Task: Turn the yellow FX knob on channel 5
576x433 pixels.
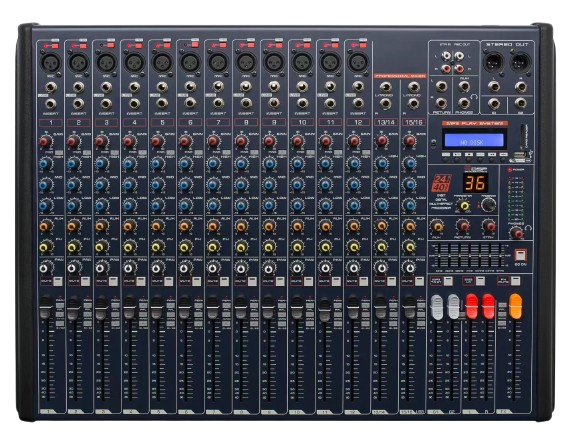Action: (157, 247)
